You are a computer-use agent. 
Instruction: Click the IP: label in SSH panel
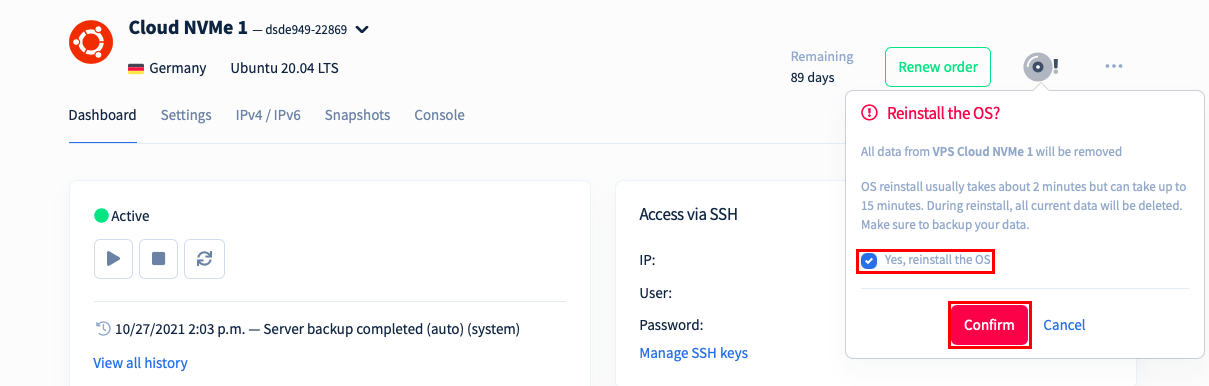(647, 260)
